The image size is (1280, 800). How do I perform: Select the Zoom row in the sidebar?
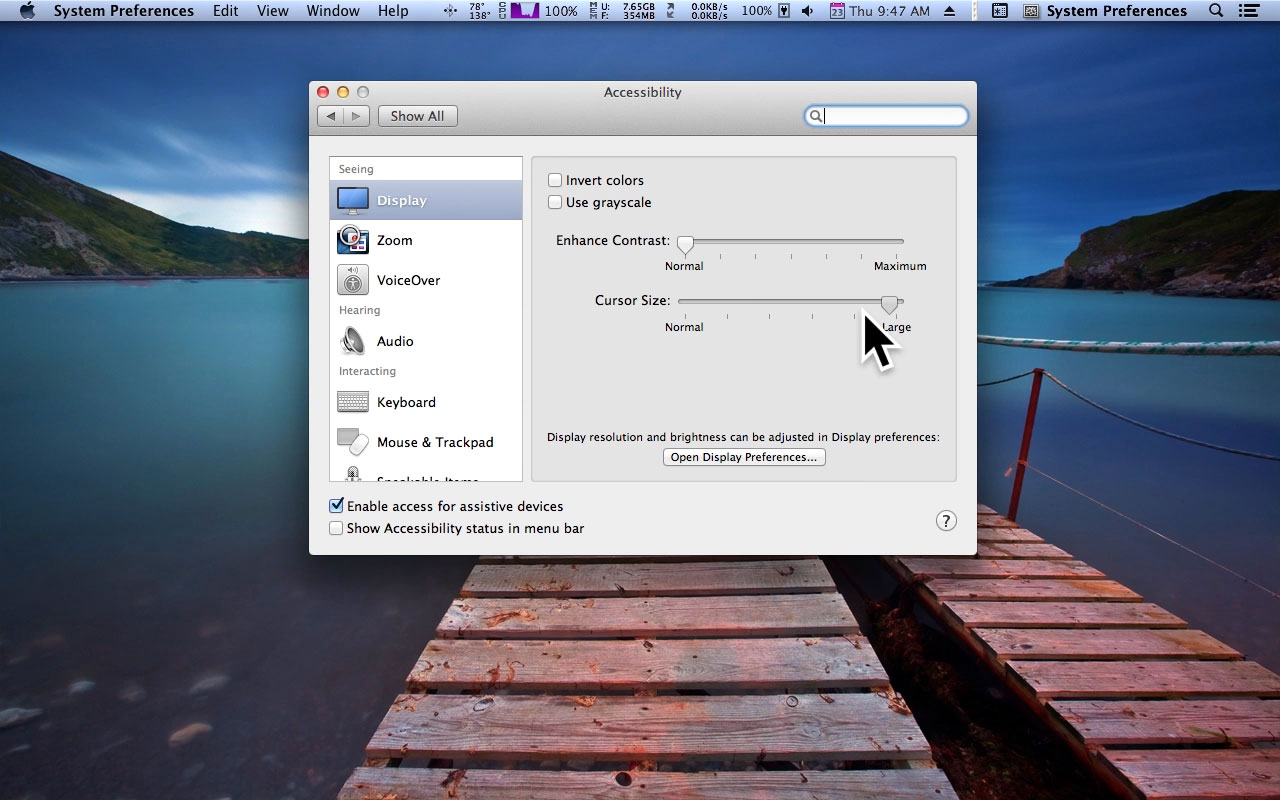pos(426,240)
